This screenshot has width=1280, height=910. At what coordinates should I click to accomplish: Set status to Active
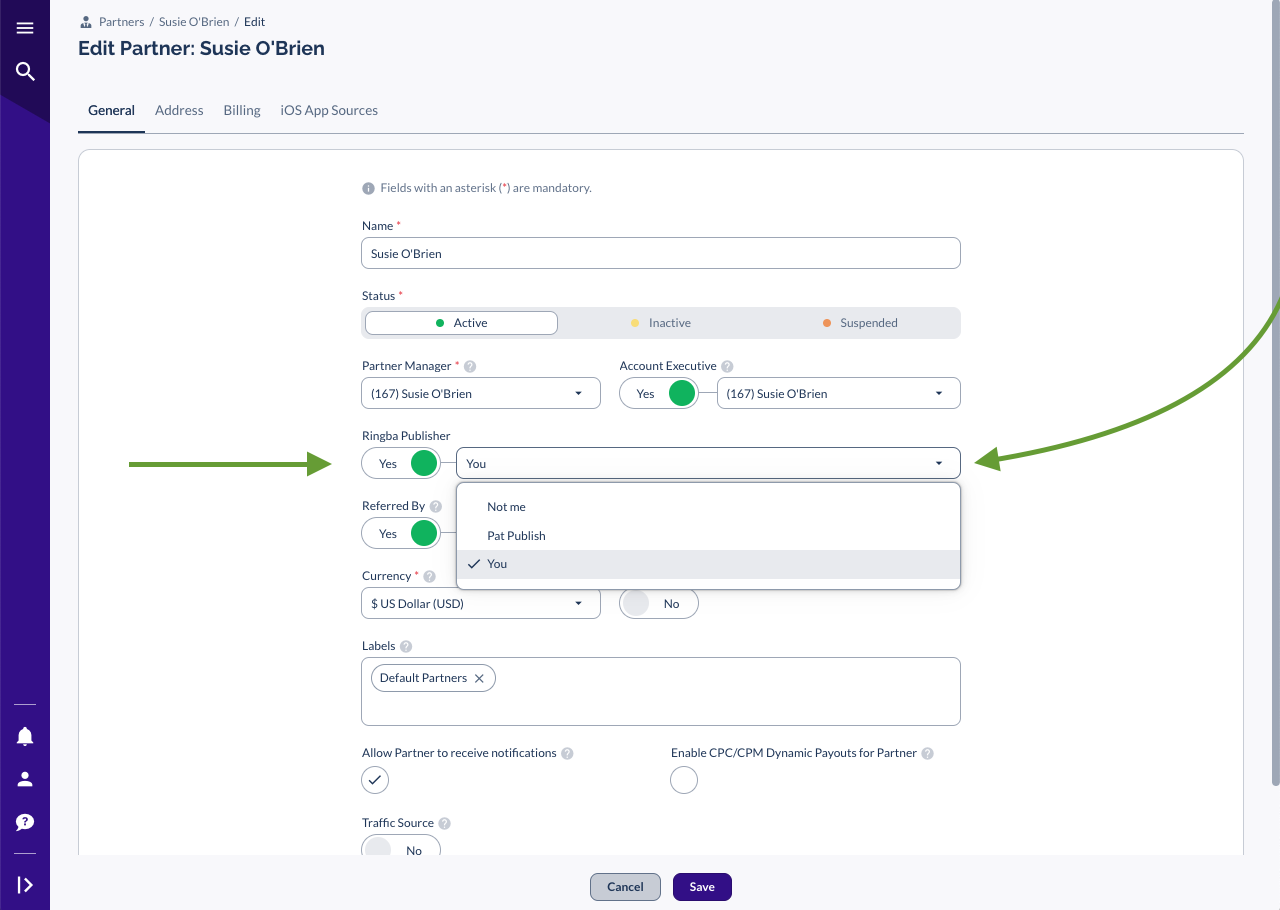tap(461, 323)
